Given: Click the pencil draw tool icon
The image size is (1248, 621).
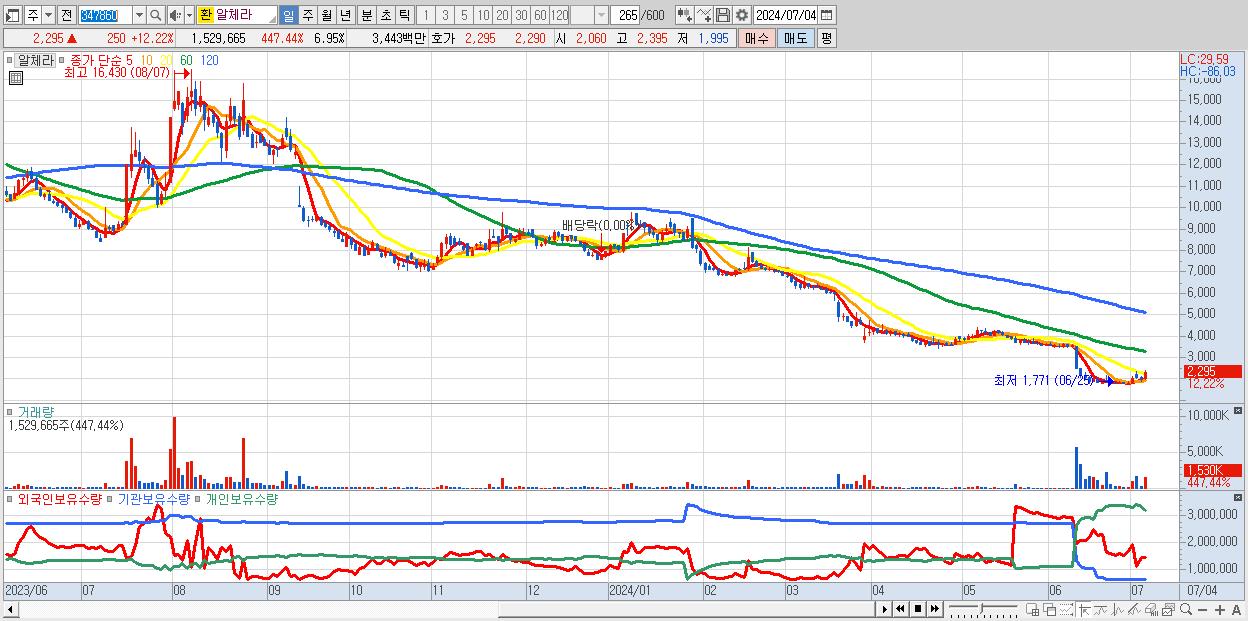Looking at the screenshot, I should coord(1134,610).
